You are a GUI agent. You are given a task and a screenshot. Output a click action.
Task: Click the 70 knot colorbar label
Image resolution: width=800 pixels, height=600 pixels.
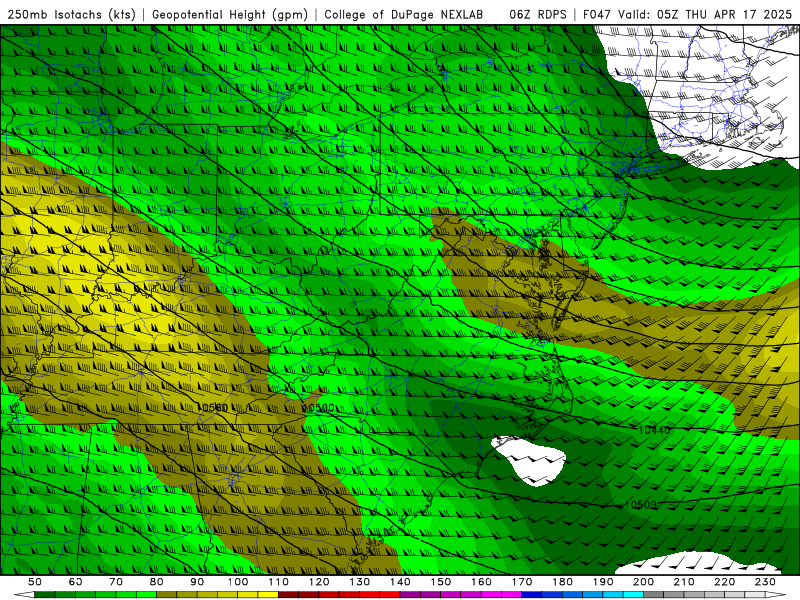pos(116,582)
